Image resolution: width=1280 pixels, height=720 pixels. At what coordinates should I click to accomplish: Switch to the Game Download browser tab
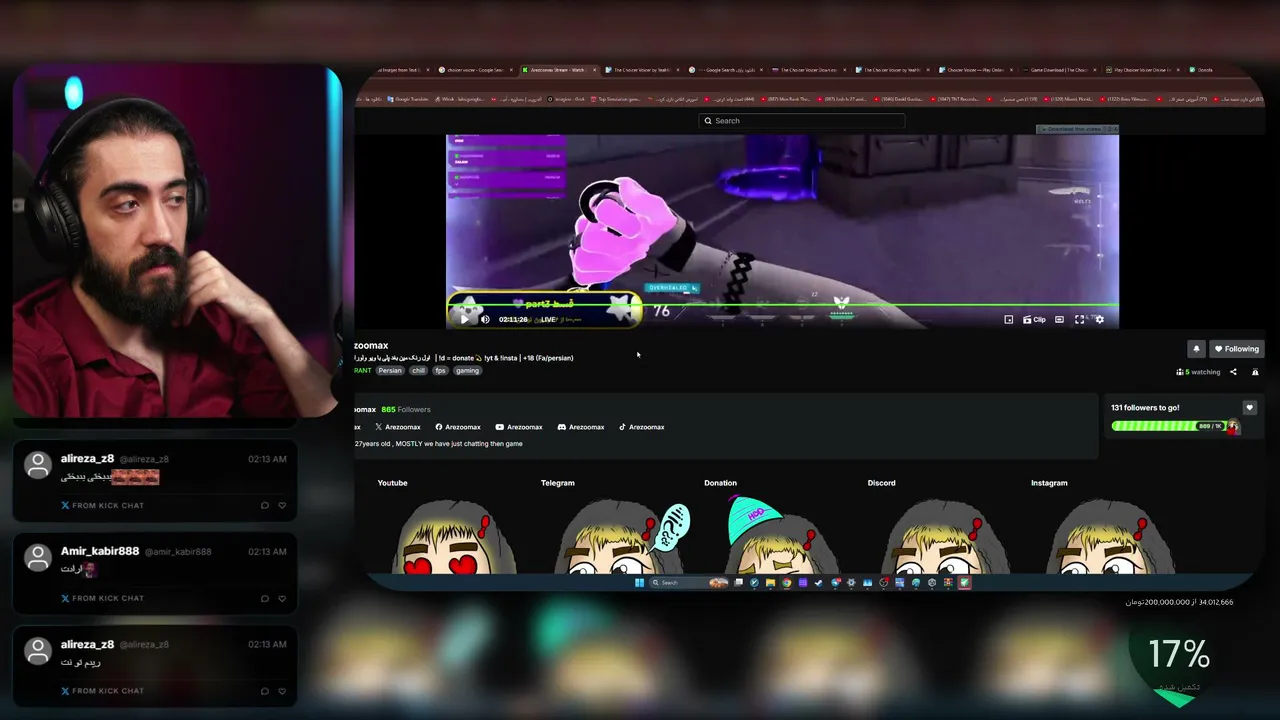click(1058, 70)
